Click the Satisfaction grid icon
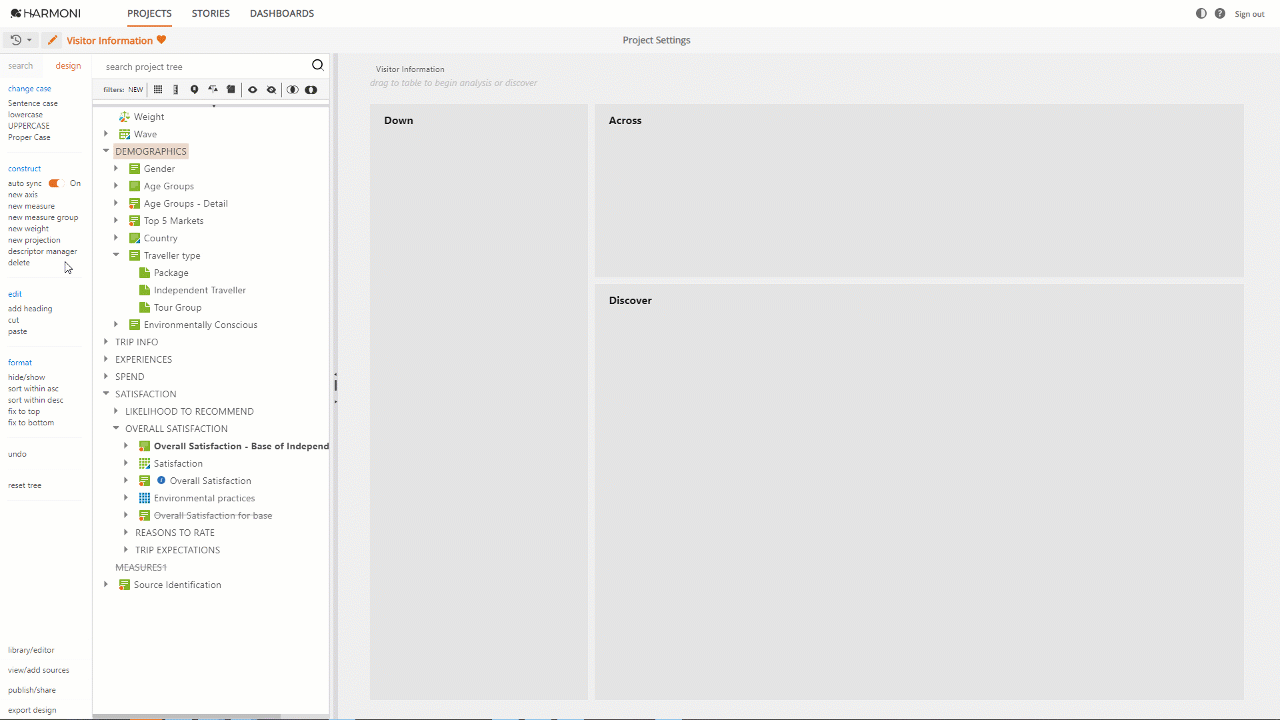This screenshot has height=720, width=1280. (x=144, y=464)
